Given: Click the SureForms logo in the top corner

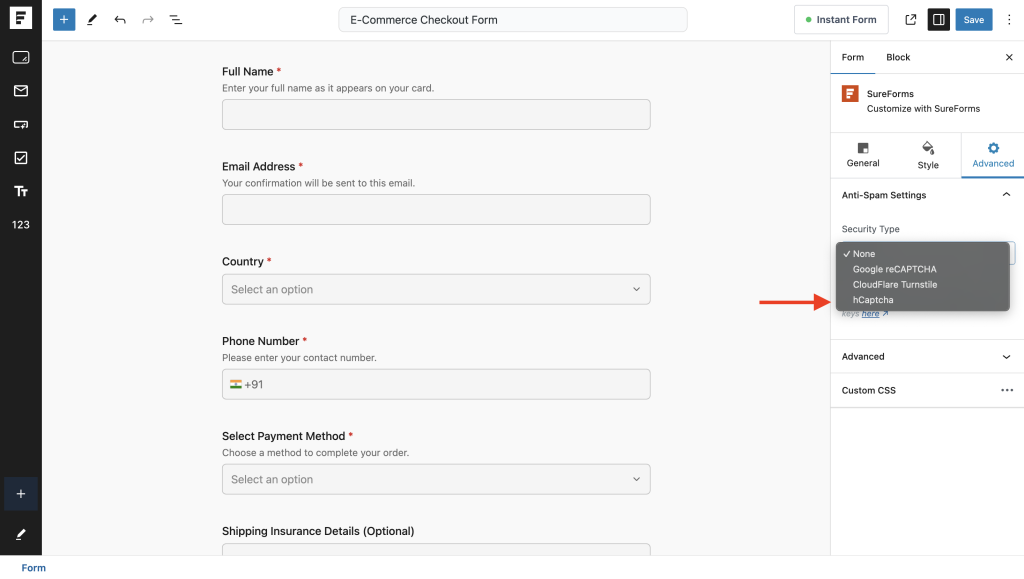Looking at the screenshot, I should [x=20, y=17].
